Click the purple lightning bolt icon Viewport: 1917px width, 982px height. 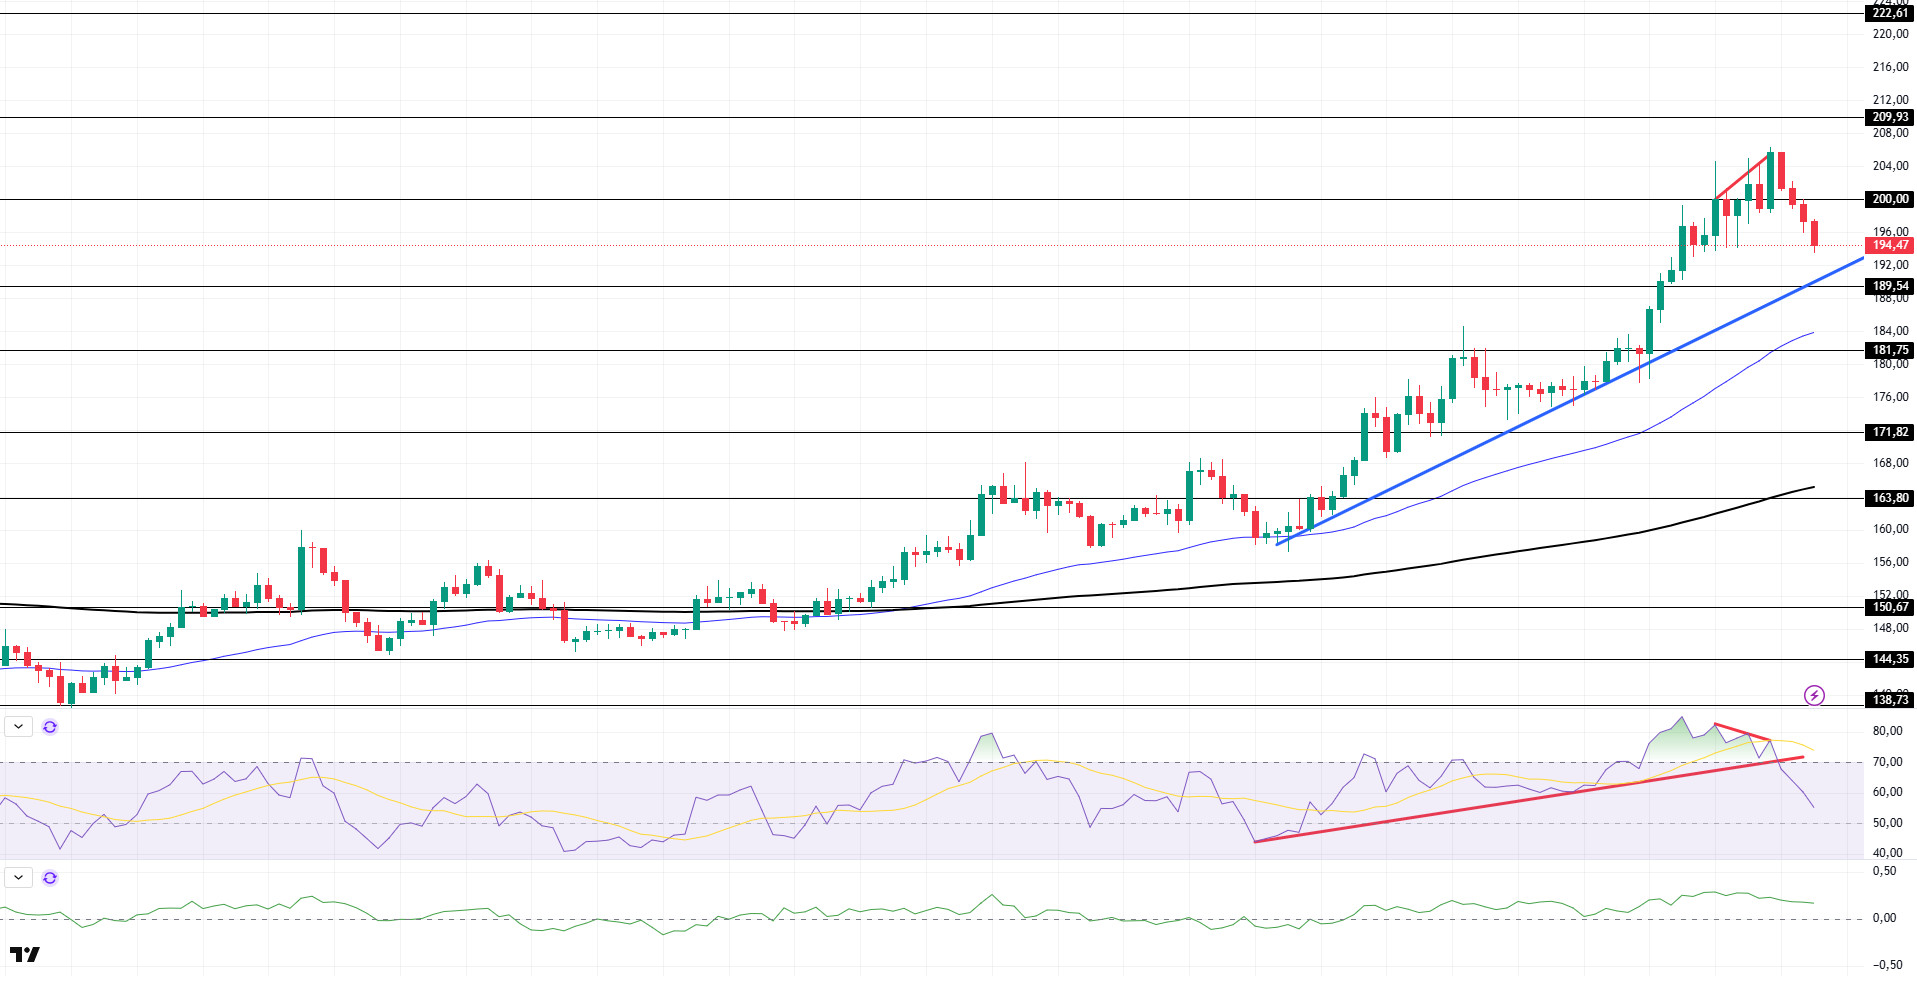[1814, 695]
